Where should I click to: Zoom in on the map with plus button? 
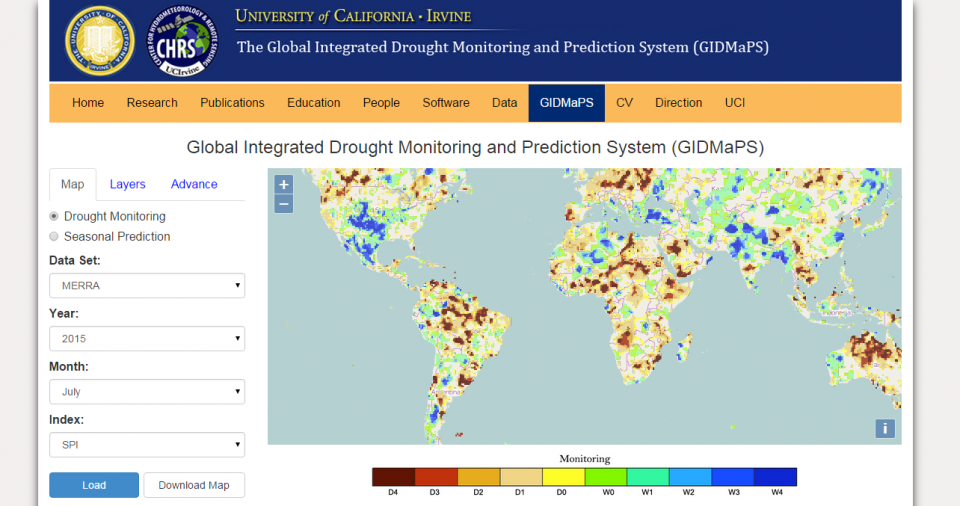[x=283, y=184]
